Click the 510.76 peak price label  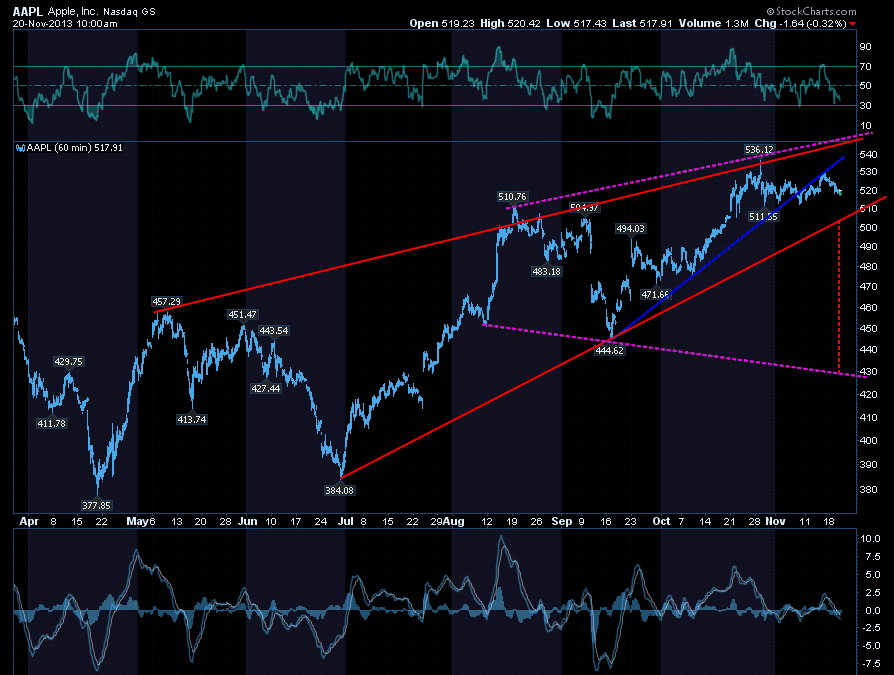512,197
